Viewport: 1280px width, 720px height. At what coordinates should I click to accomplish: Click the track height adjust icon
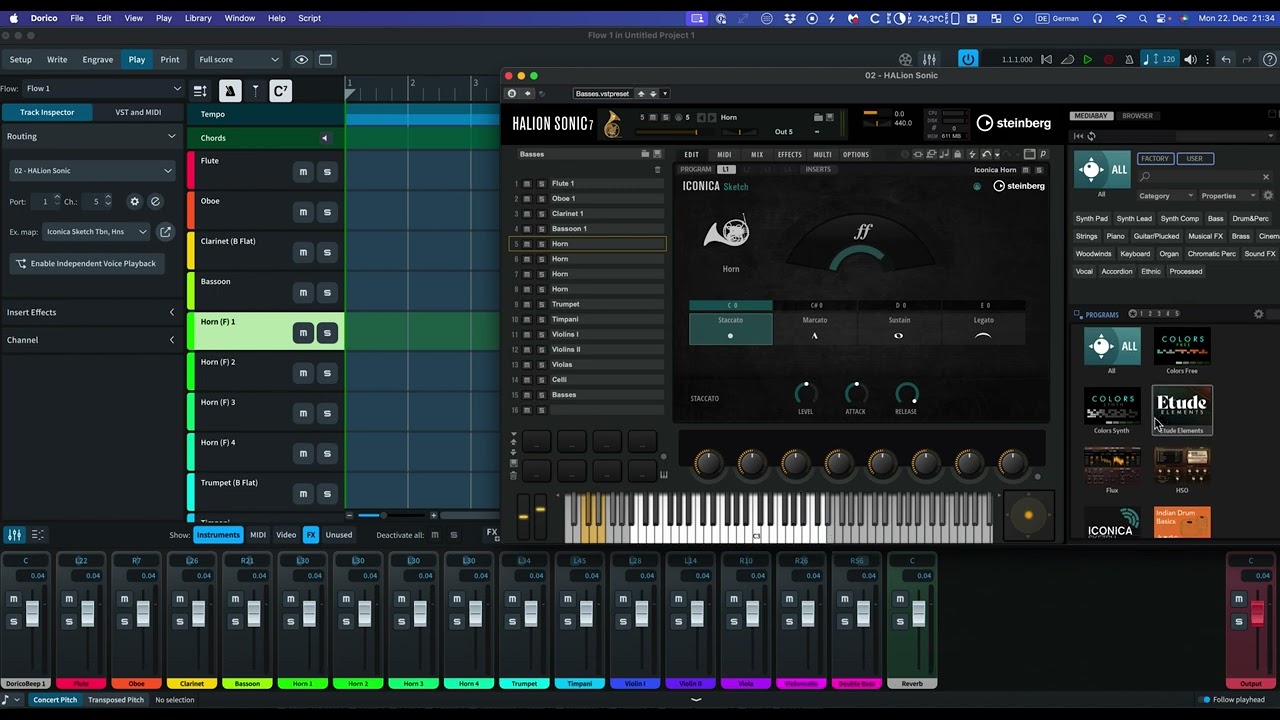pyautogui.click(x=200, y=91)
